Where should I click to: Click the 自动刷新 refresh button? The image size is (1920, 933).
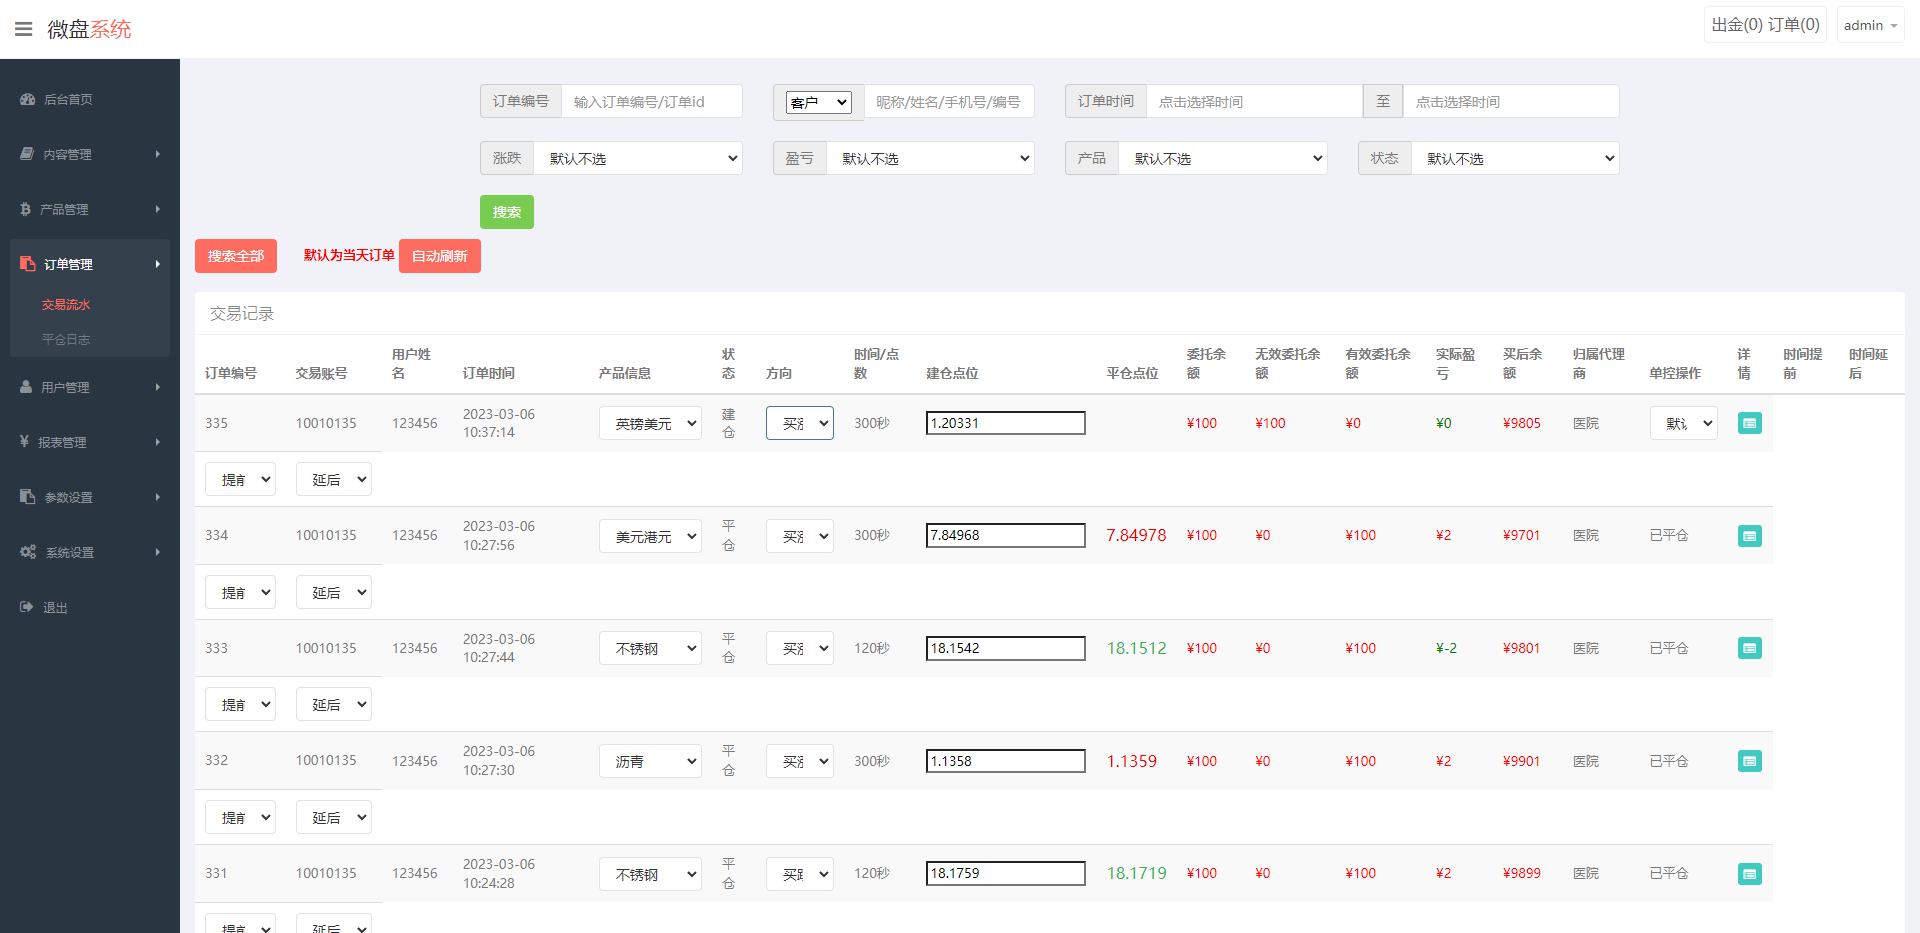(x=439, y=256)
